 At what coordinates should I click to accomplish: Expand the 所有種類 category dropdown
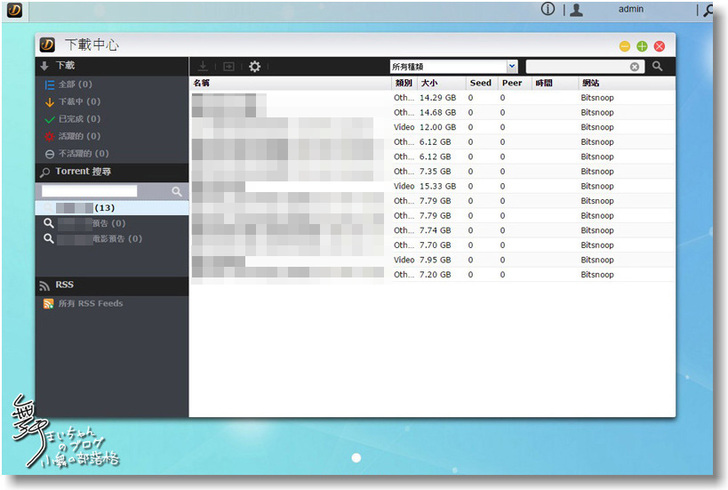512,66
